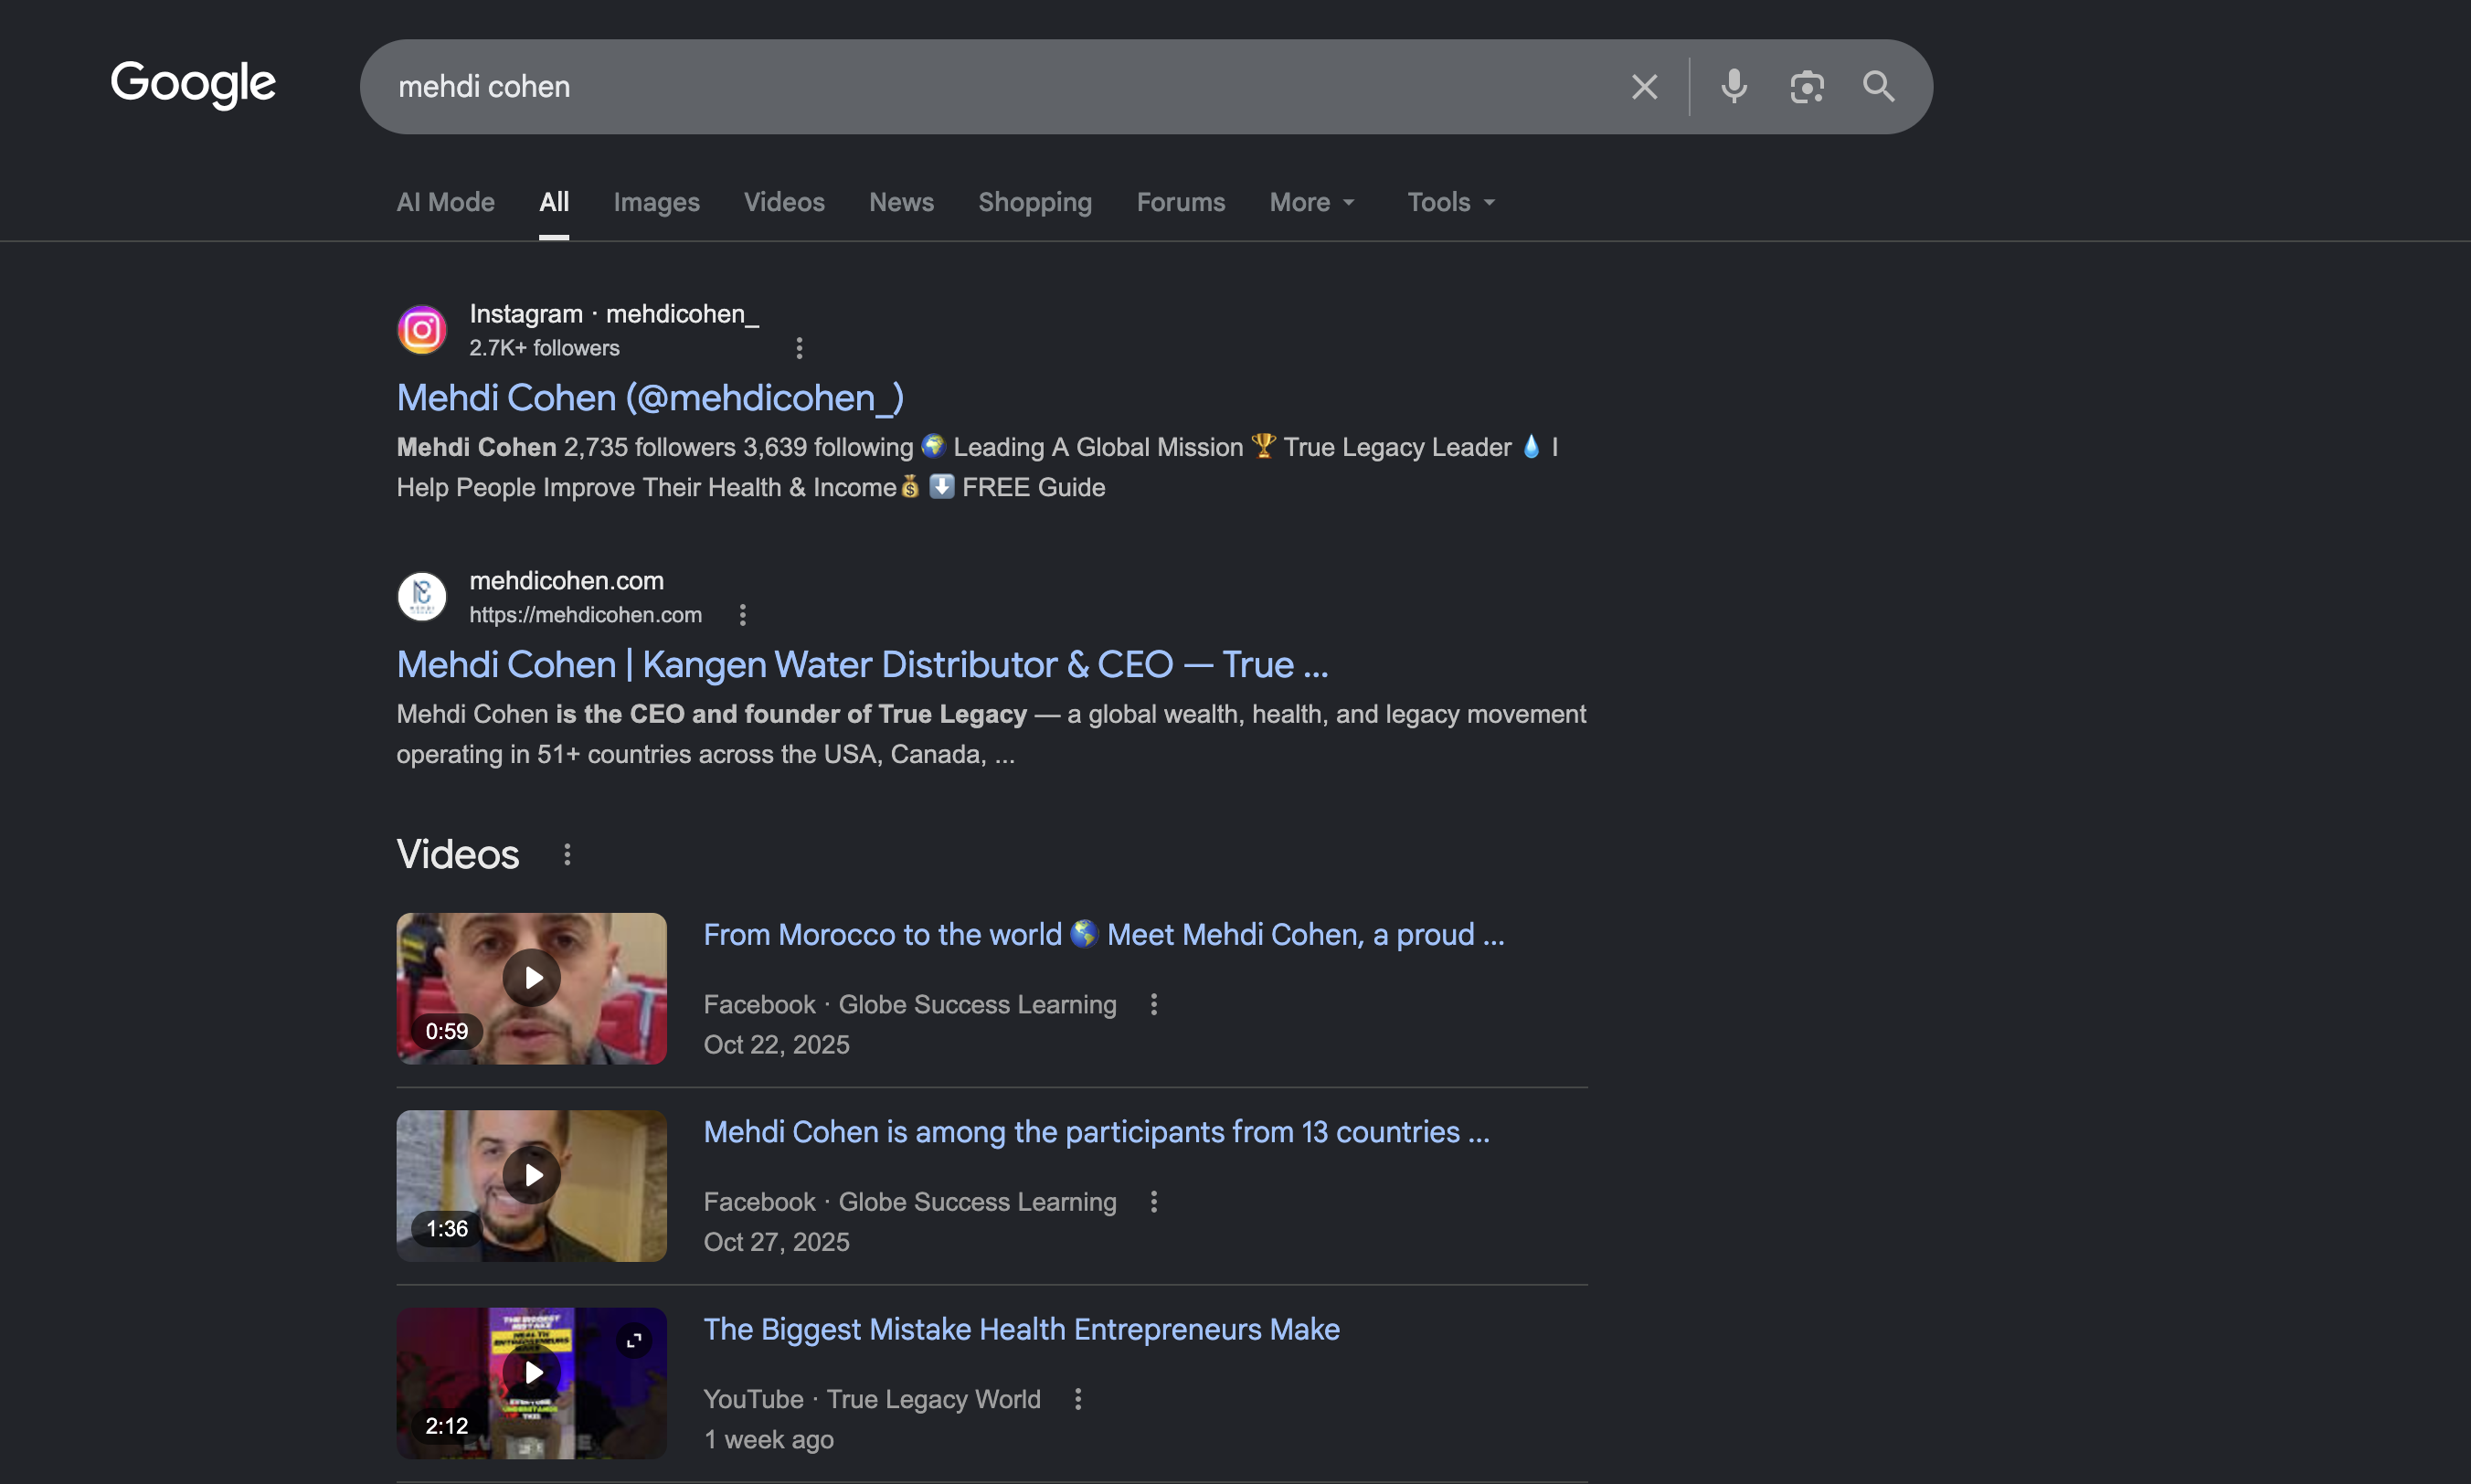Clear the search box with X icon
The image size is (2471, 1484).
(1644, 87)
